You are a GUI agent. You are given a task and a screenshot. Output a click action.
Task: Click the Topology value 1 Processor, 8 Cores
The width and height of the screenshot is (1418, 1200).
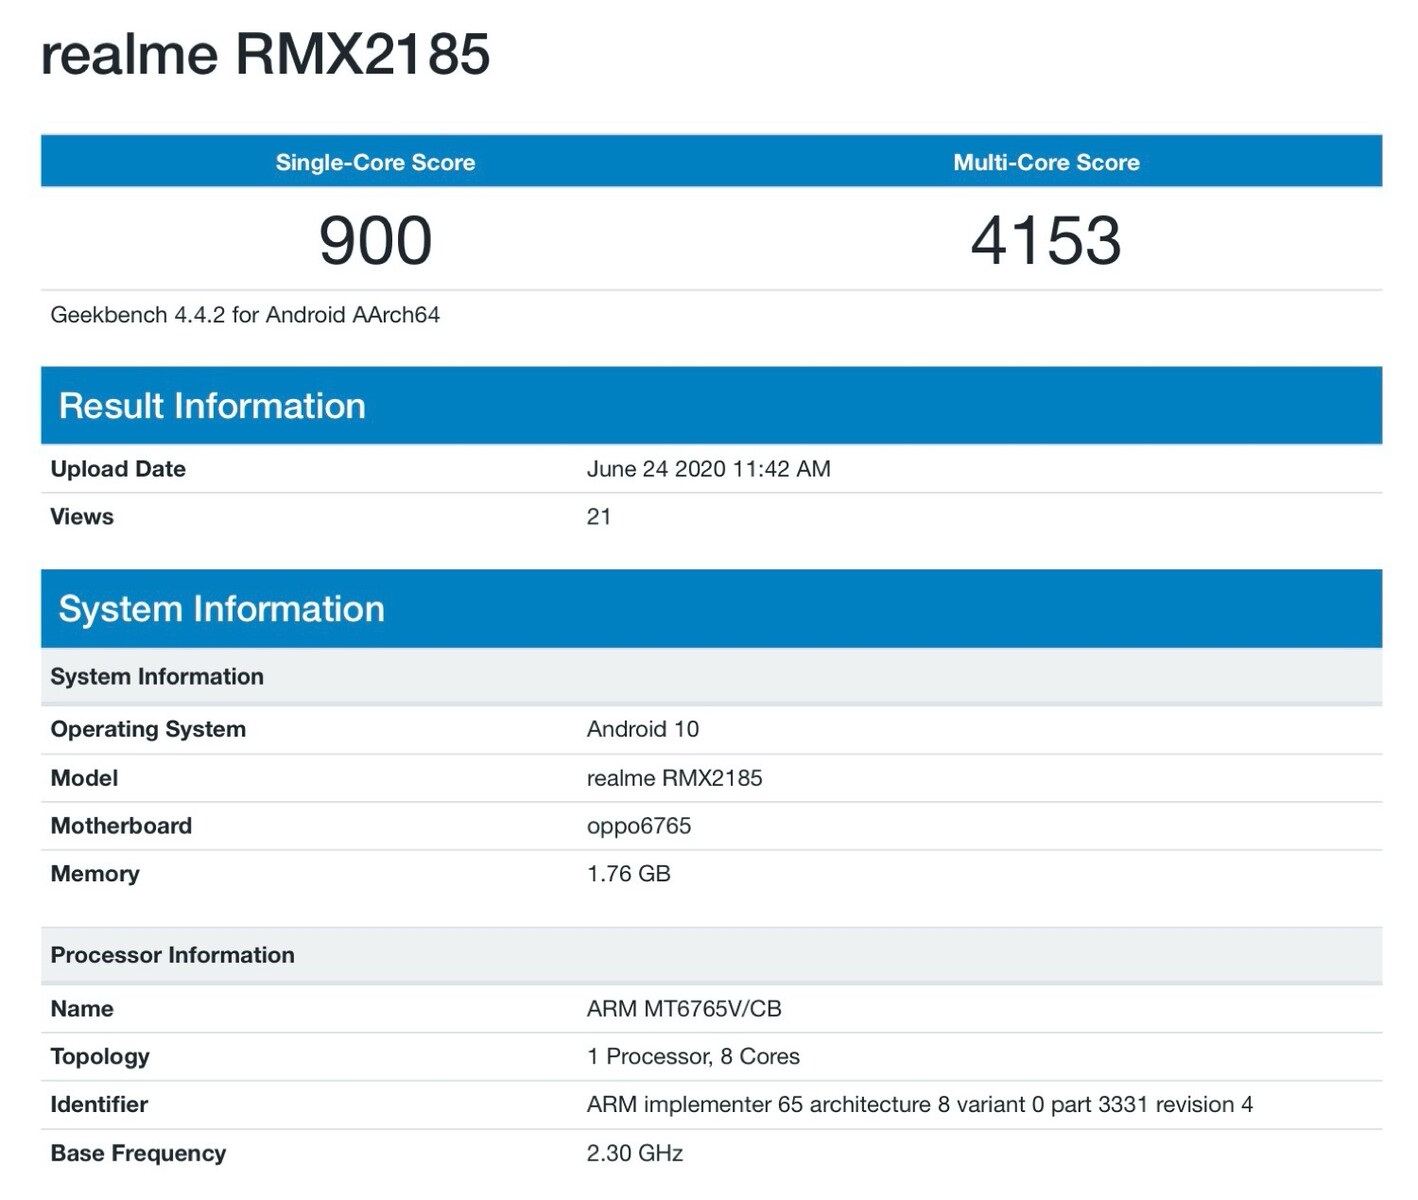pos(693,1057)
